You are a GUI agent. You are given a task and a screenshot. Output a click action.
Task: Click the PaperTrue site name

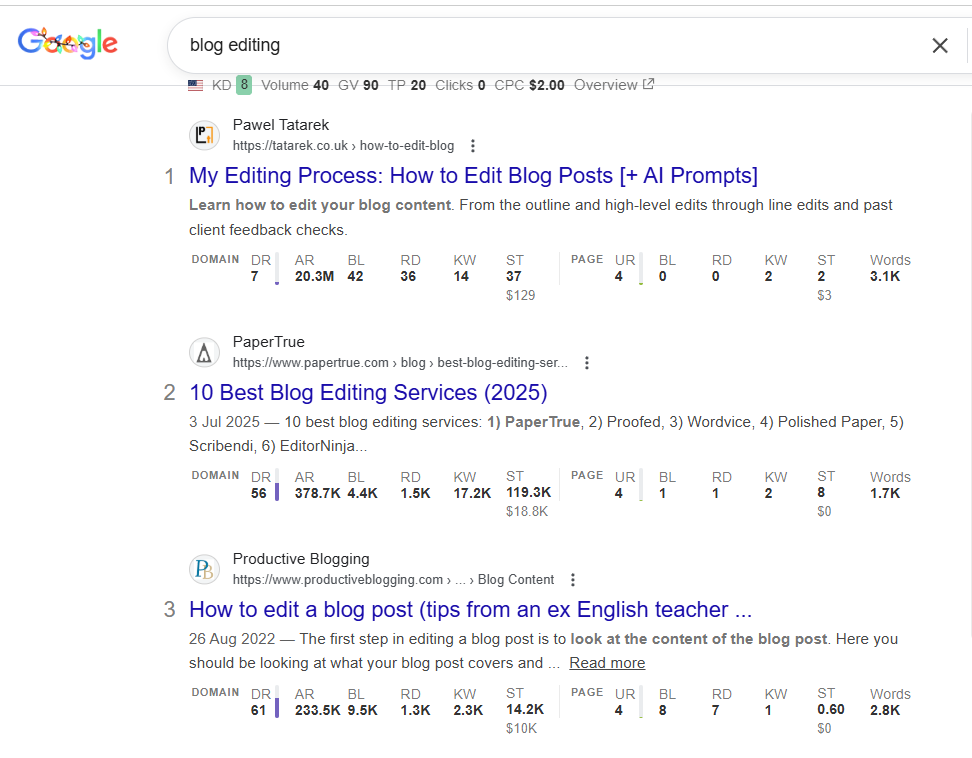(268, 342)
